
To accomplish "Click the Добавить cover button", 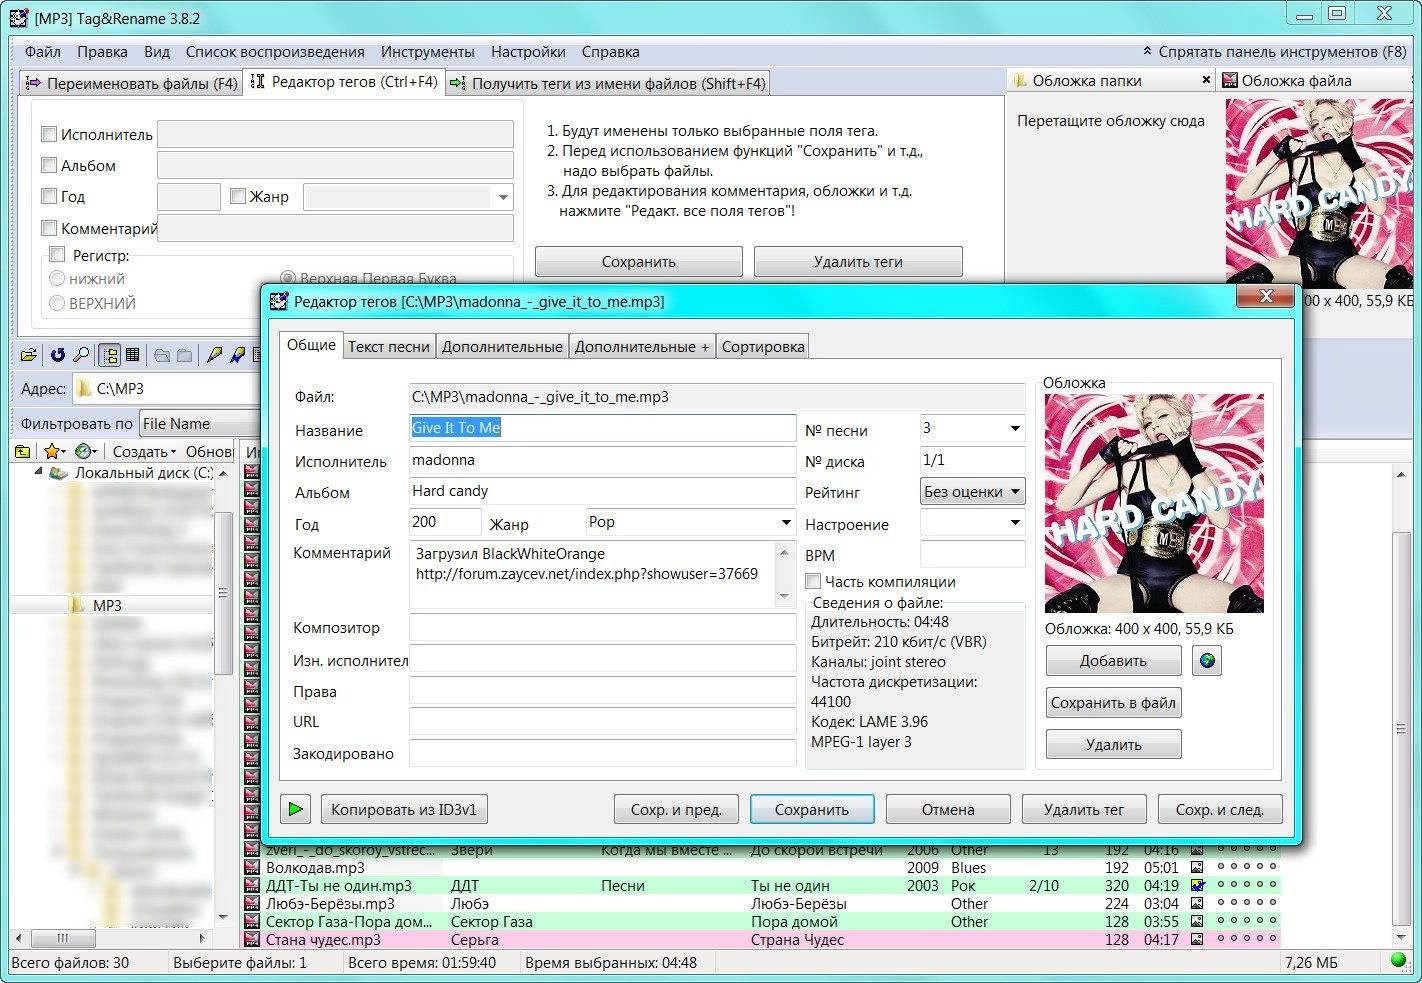I will pyautogui.click(x=1113, y=661).
